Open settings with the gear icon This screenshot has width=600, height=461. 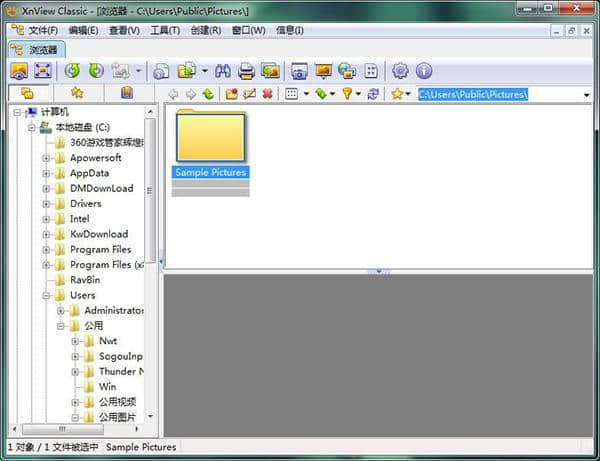tap(400, 71)
